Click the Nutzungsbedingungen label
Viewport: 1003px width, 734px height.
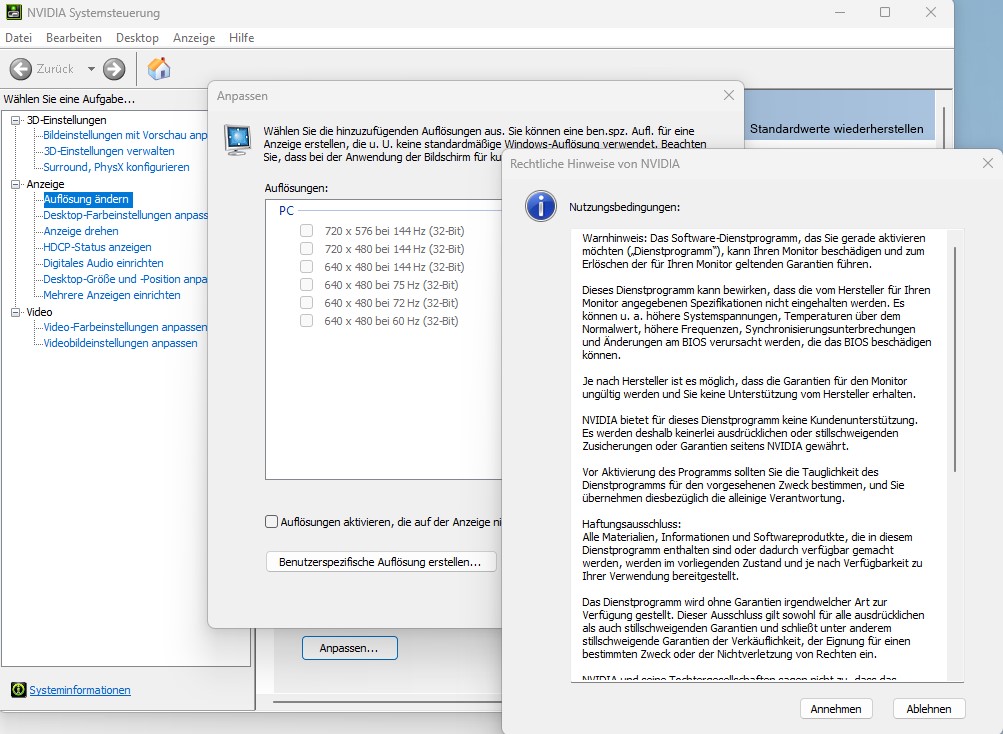(624, 207)
